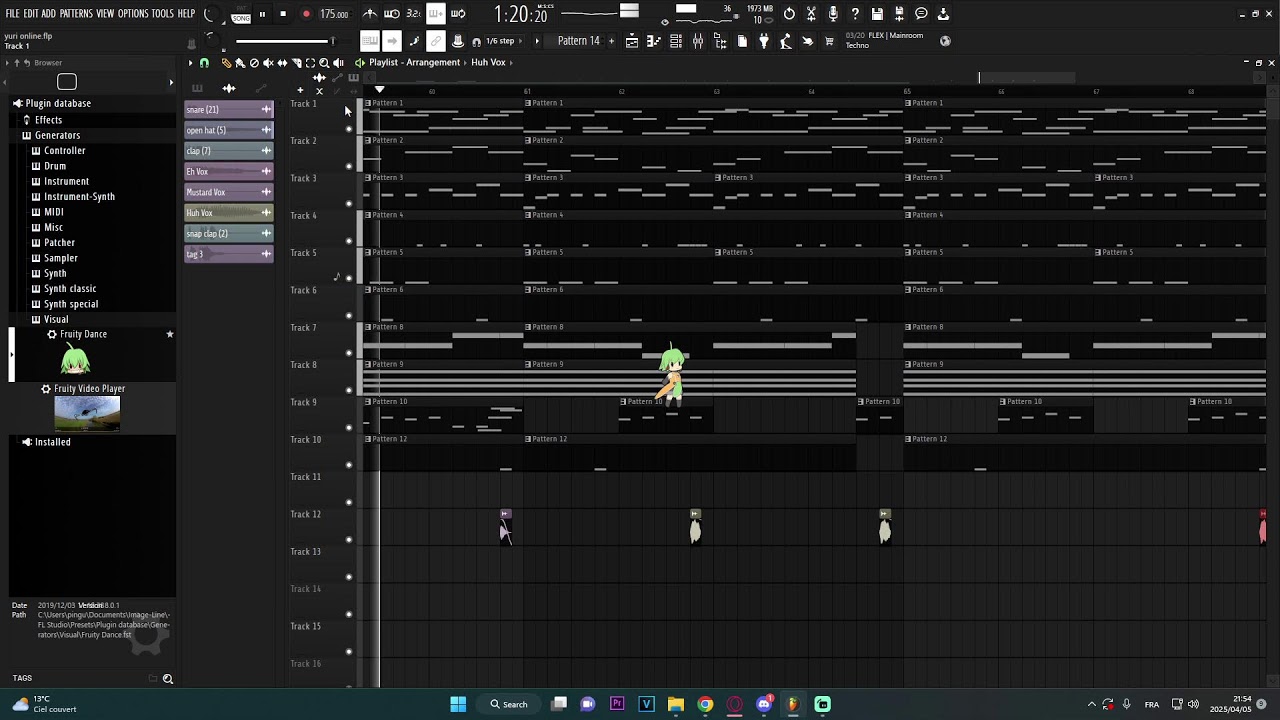
Task: Open the Channel rack view icon
Action: click(x=676, y=41)
